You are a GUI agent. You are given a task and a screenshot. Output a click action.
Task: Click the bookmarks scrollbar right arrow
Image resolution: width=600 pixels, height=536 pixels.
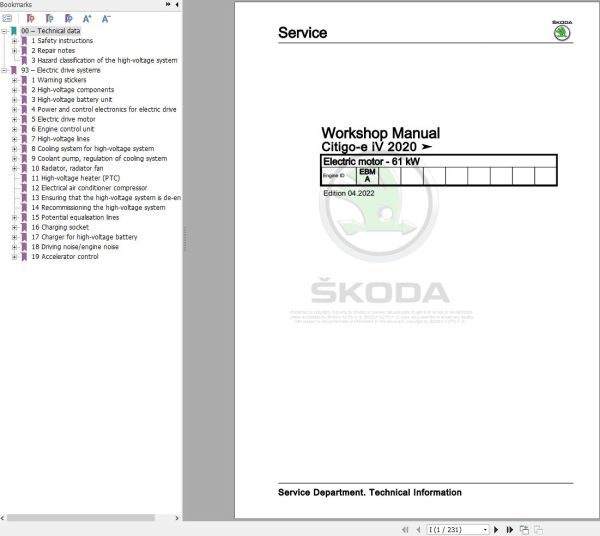point(177,518)
